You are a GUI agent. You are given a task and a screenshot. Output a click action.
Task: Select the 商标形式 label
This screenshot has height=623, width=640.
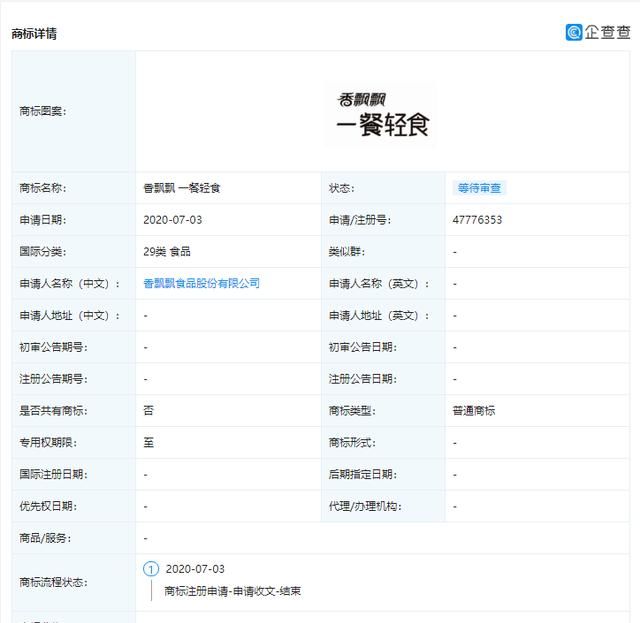coord(352,443)
